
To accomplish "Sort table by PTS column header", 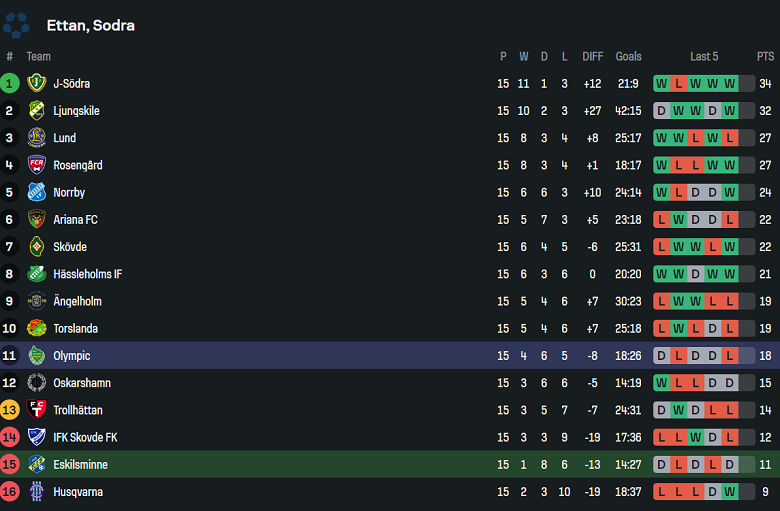I will (765, 57).
